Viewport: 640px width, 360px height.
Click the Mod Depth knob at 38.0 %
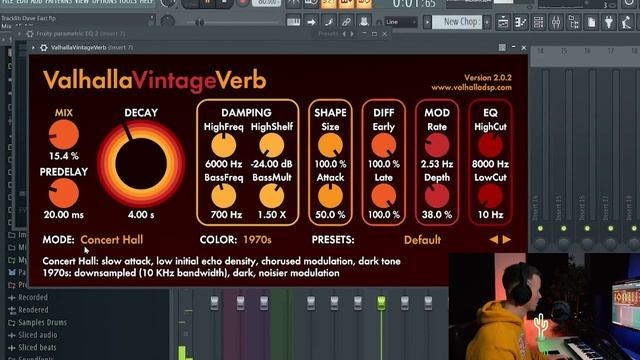click(x=437, y=196)
